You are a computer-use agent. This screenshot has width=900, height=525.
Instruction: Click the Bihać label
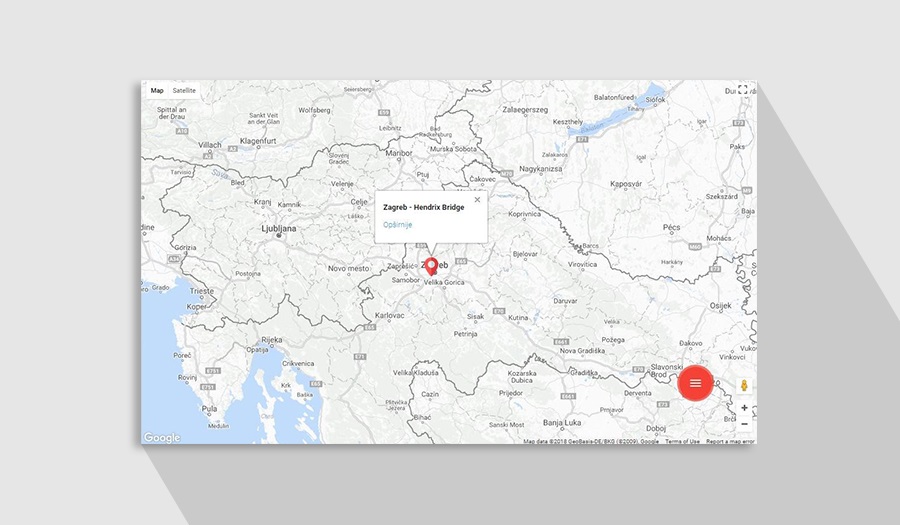(x=422, y=417)
